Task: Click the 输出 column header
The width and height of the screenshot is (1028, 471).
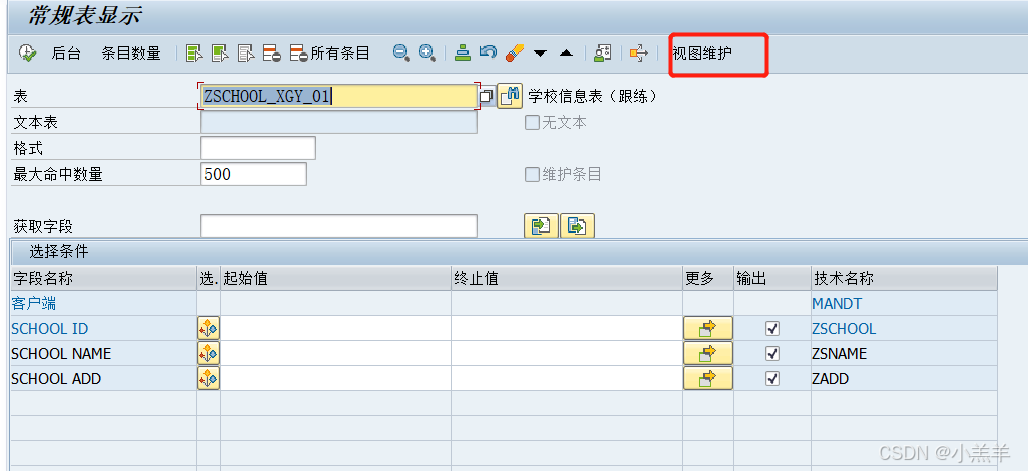Action: [x=772, y=278]
